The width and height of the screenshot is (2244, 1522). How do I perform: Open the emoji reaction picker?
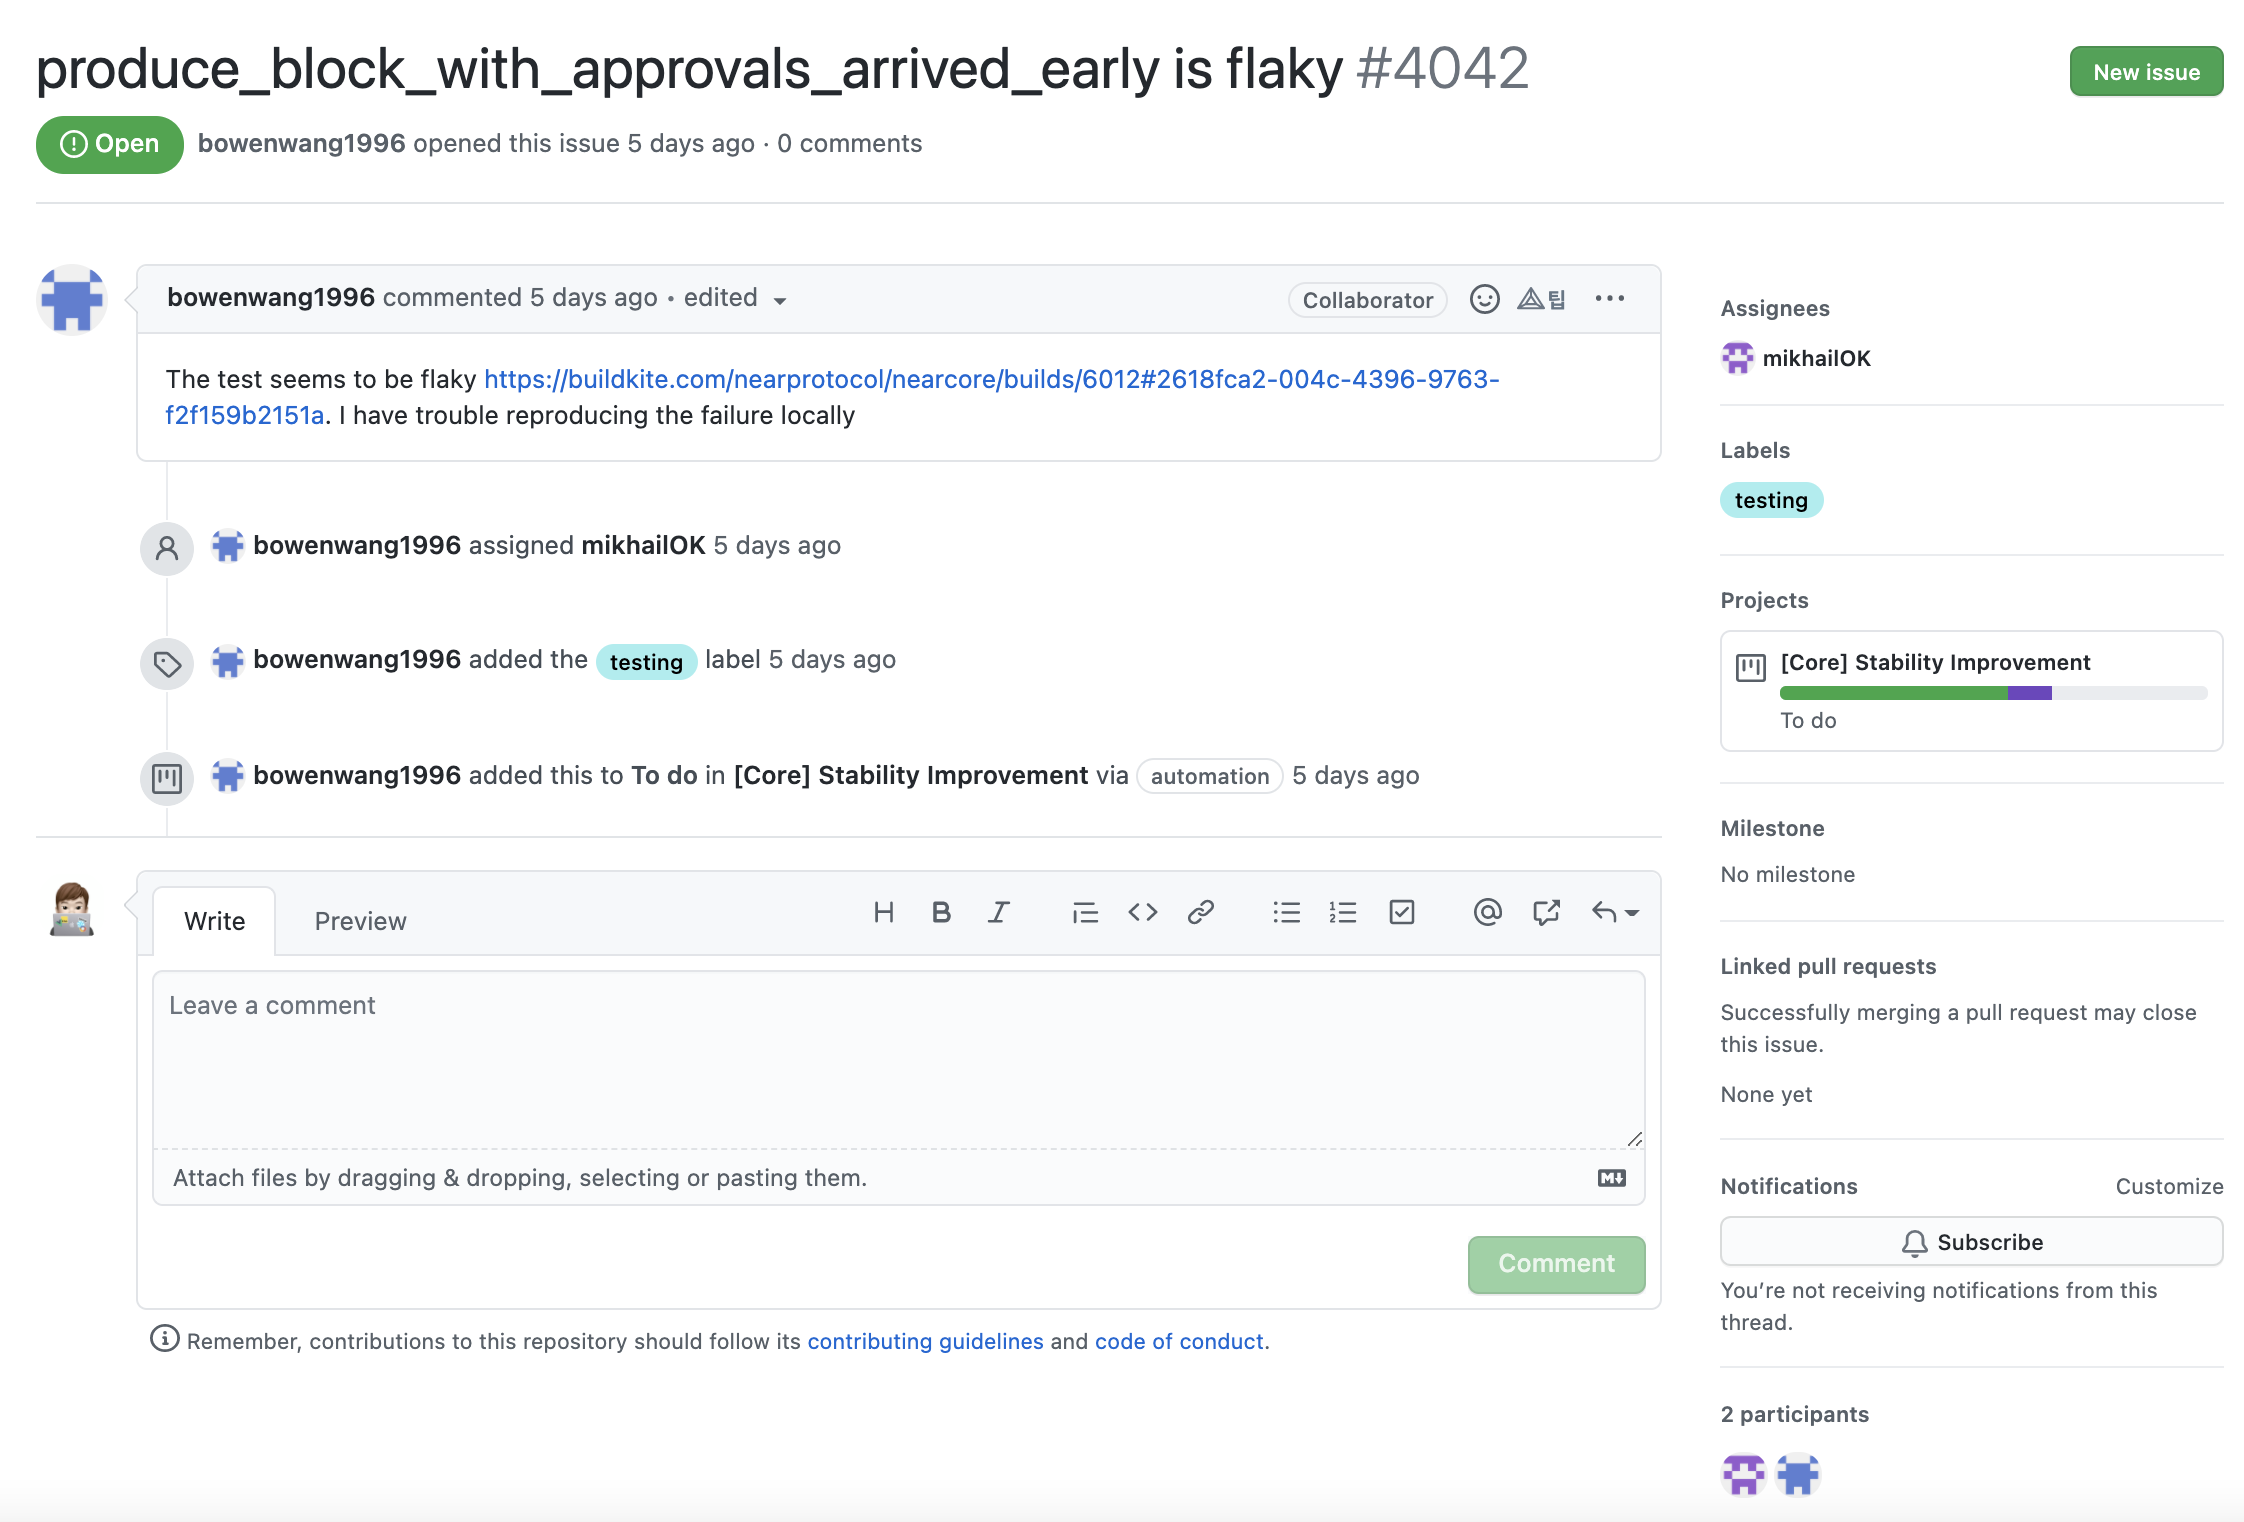click(x=1484, y=299)
